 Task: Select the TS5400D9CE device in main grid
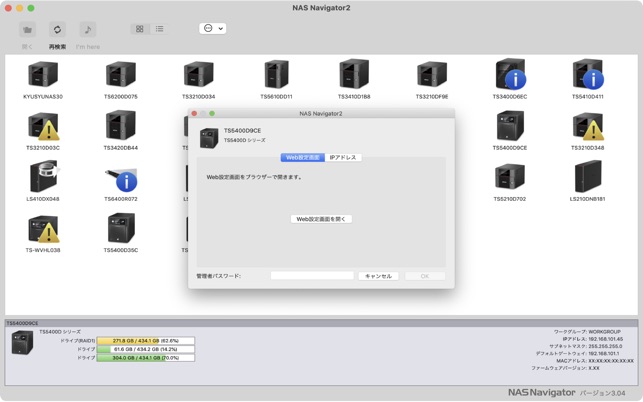[510, 130]
